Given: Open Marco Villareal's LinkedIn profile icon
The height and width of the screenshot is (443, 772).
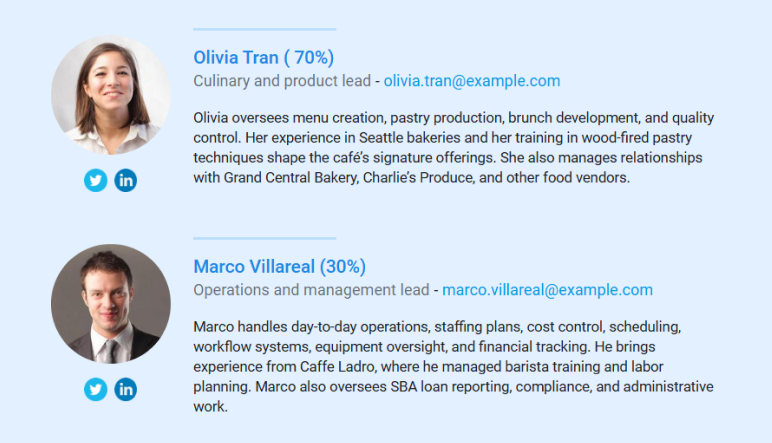Looking at the screenshot, I should [x=125, y=390].
